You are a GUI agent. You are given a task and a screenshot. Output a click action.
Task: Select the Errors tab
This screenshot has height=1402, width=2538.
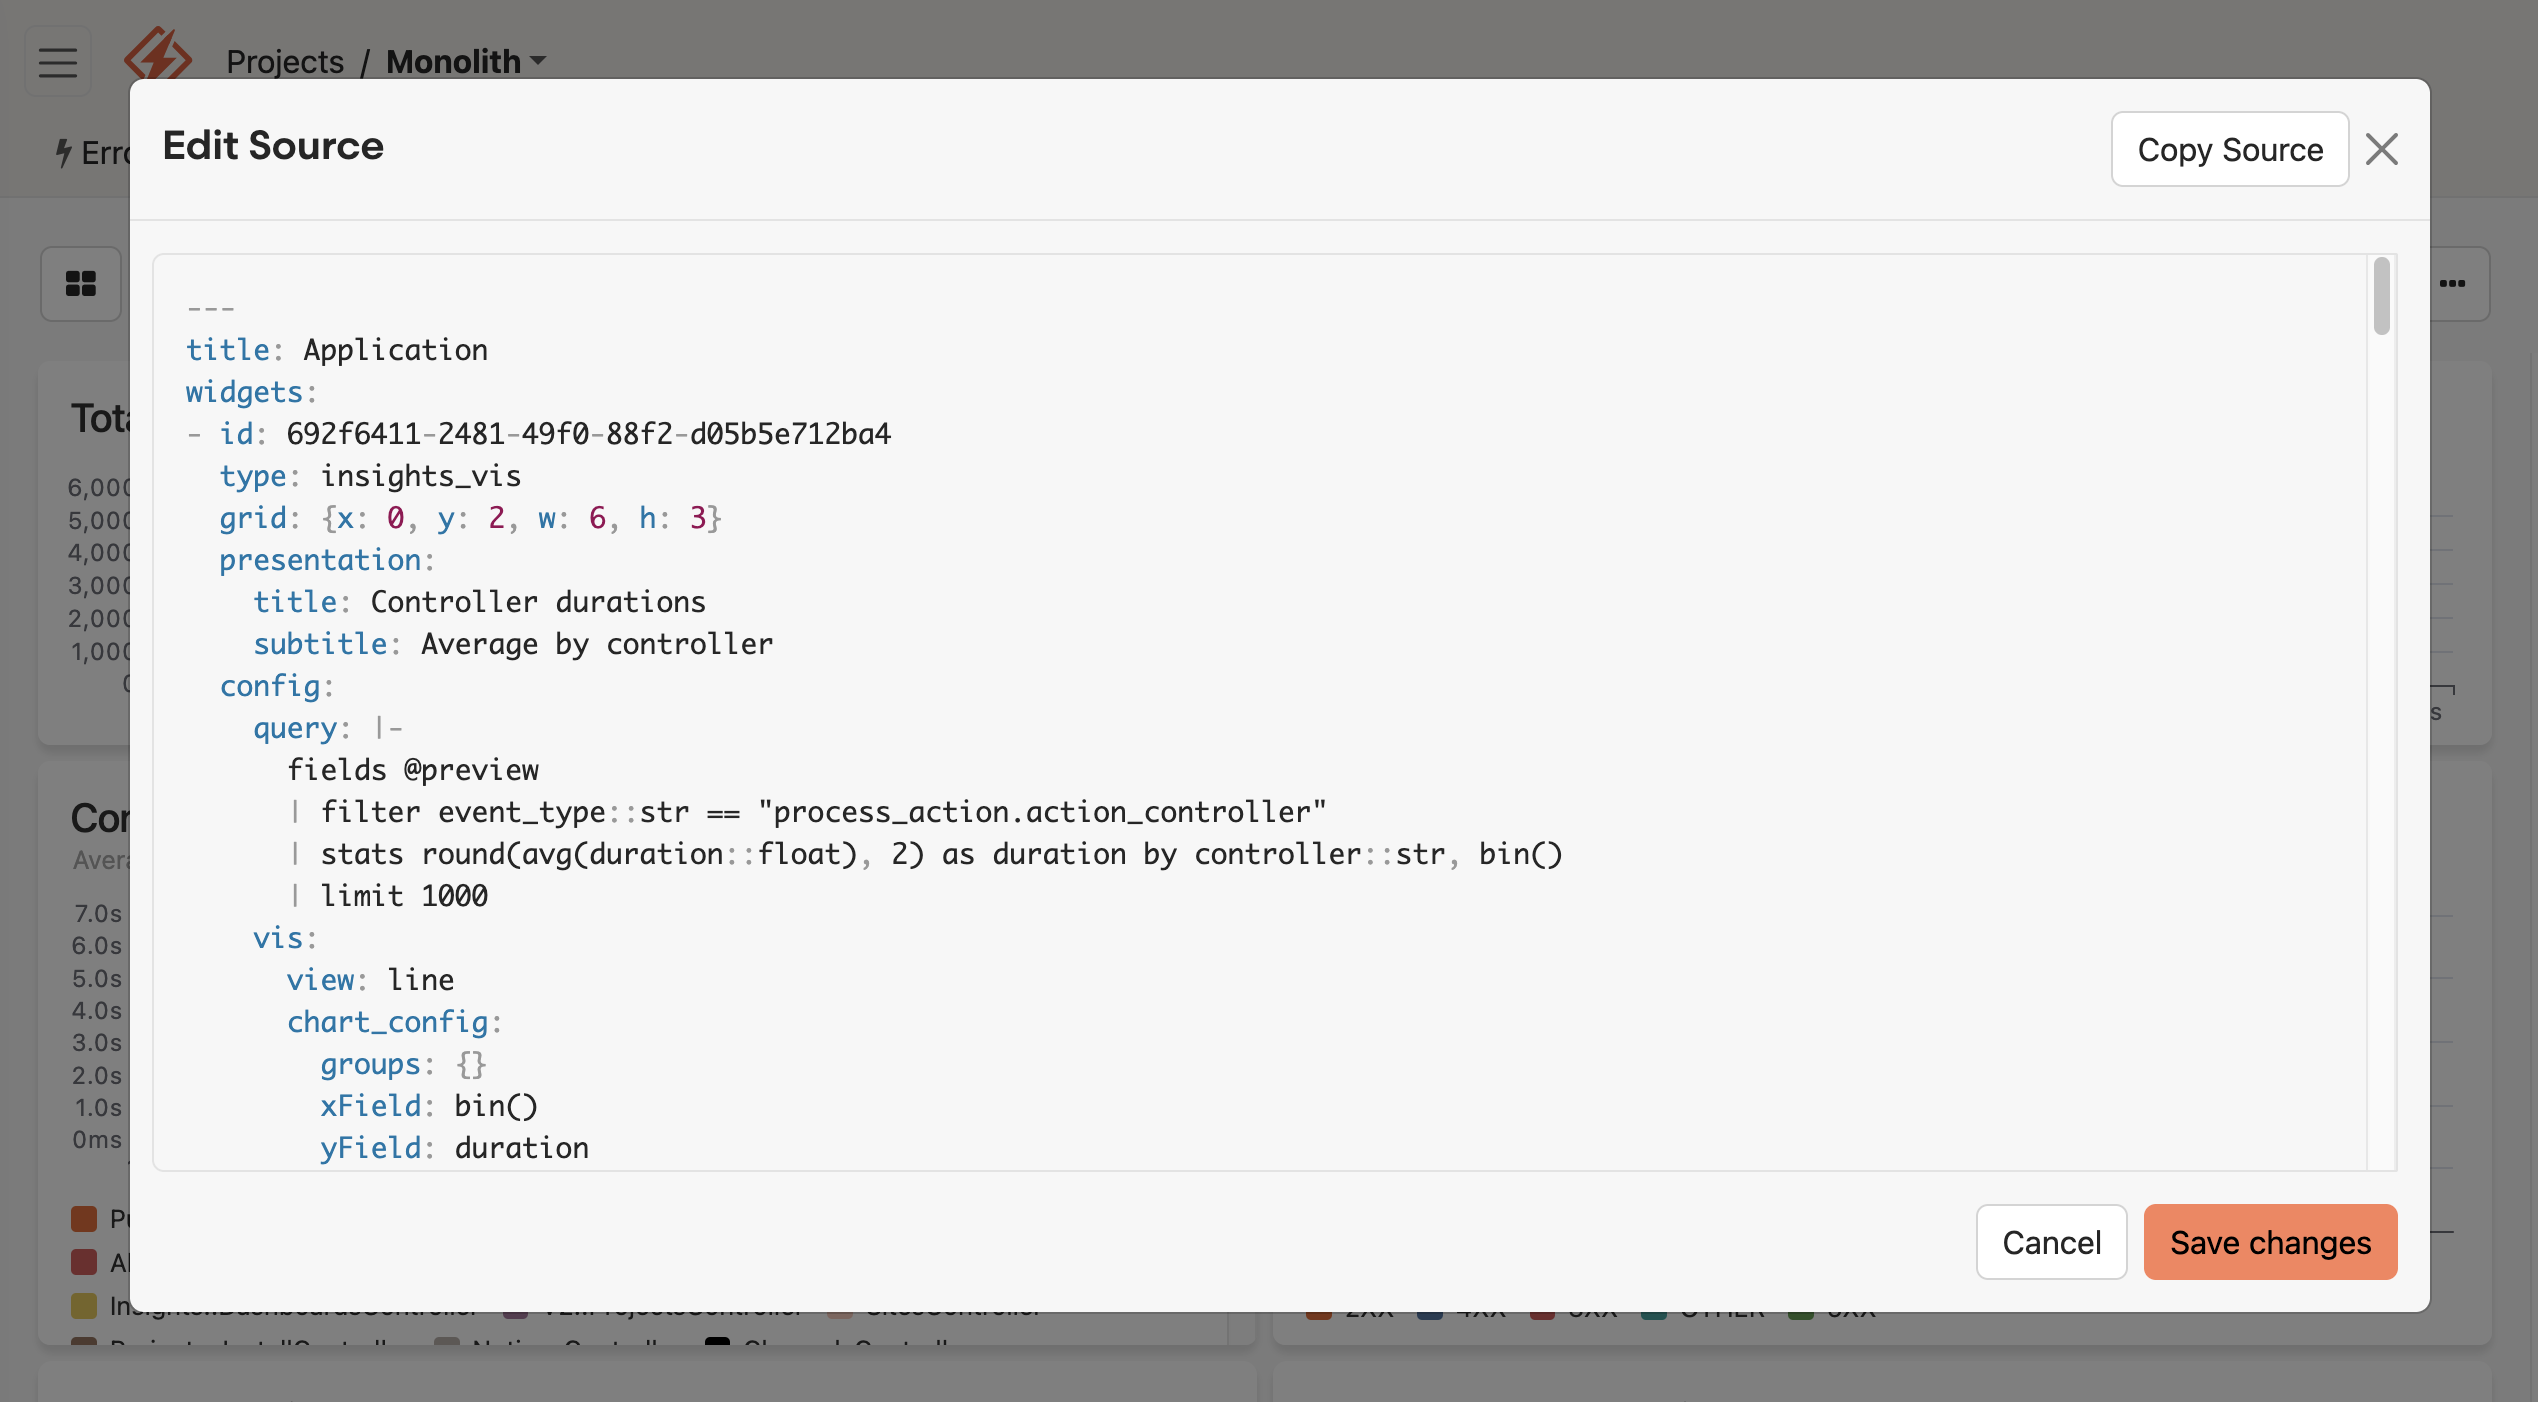point(100,152)
